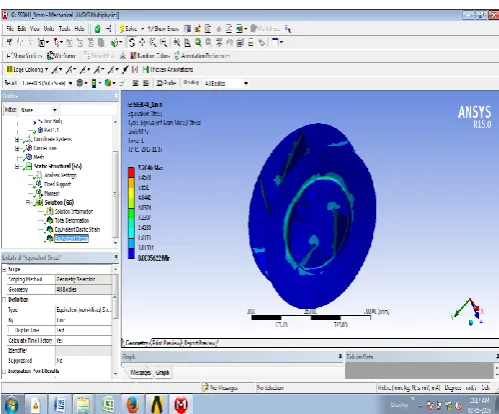This screenshot has width=499, height=414.
Task: Open contours style dropdown
Action: (x=96, y=83)
